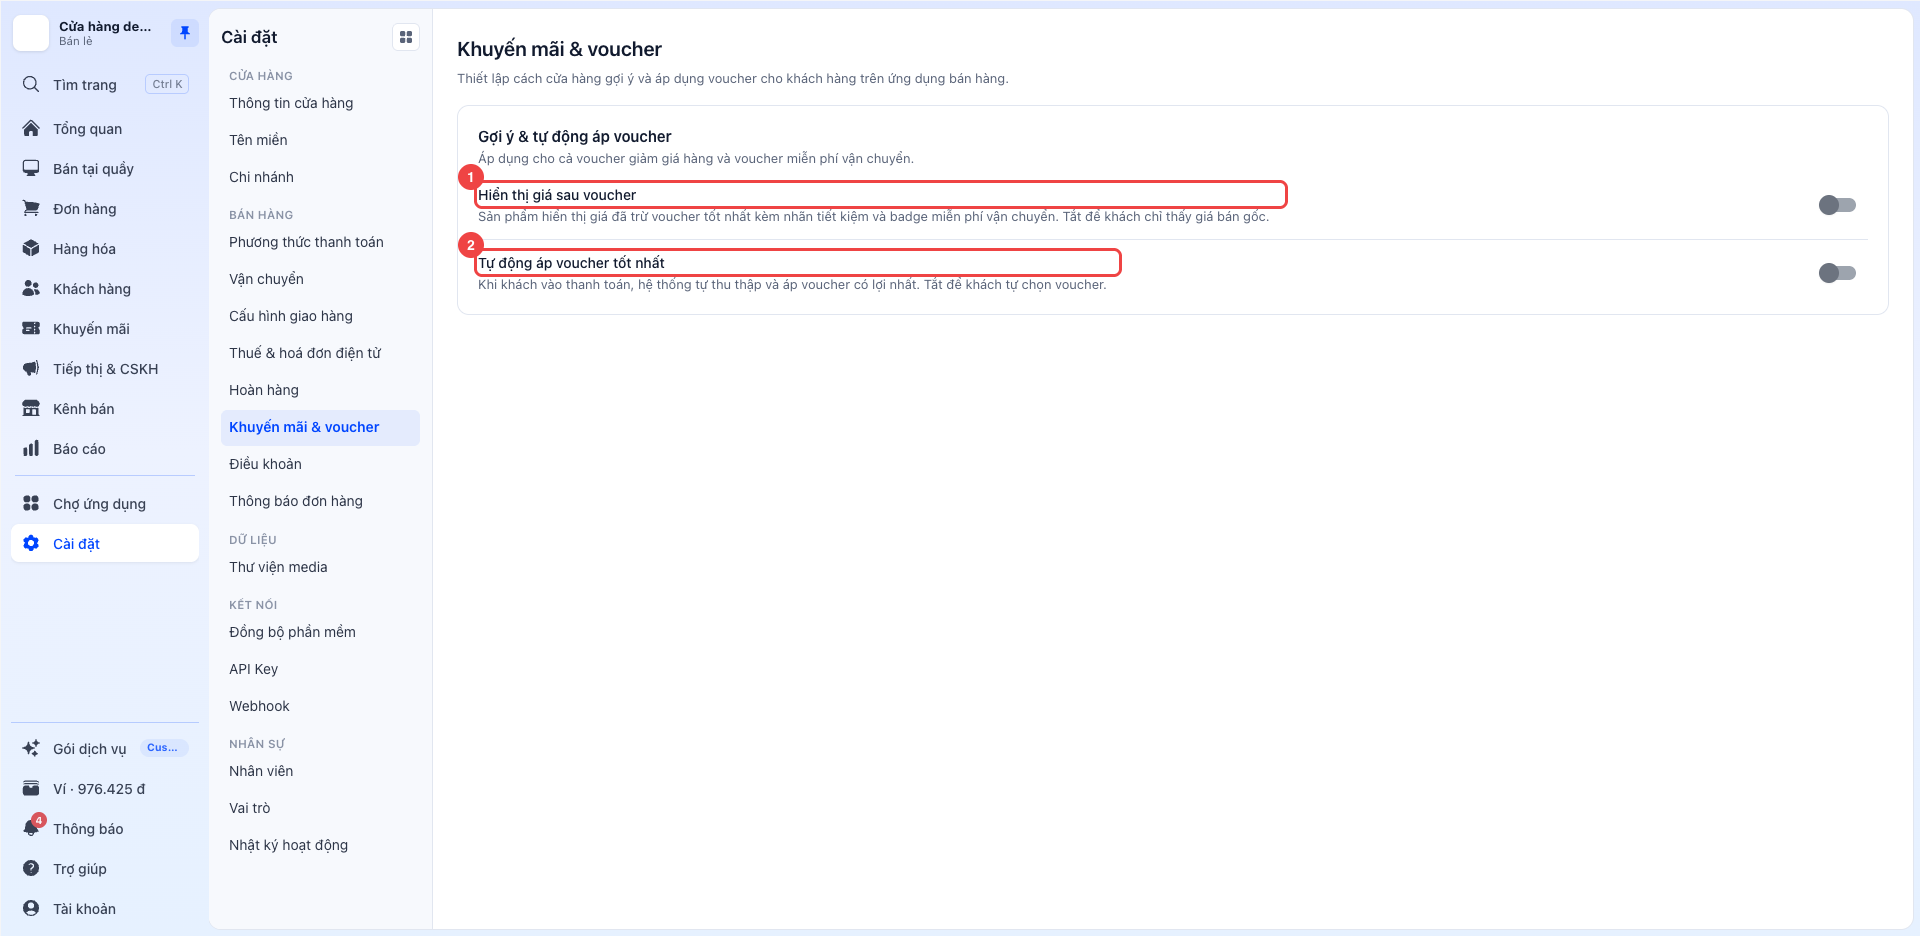Go to Nhật ký hoạt động page
Screen dimensions: 1920x936
pos(320,845)
